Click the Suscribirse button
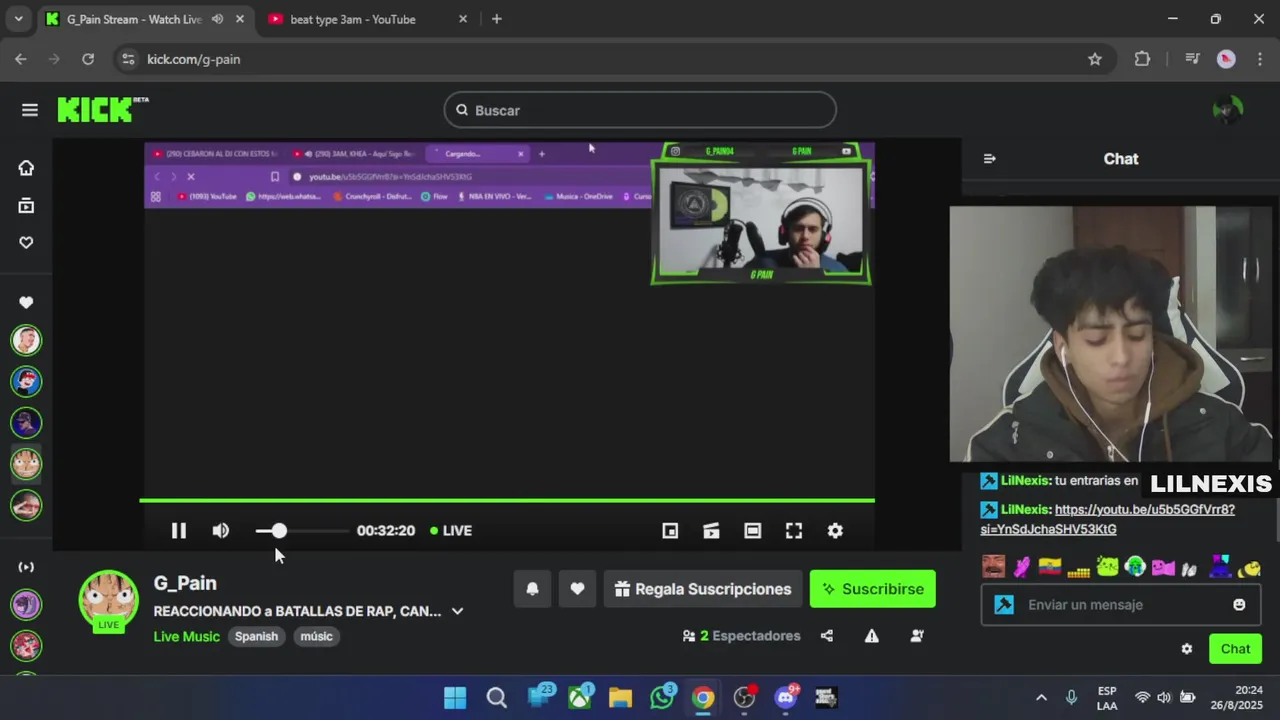 tap(872, 589)
